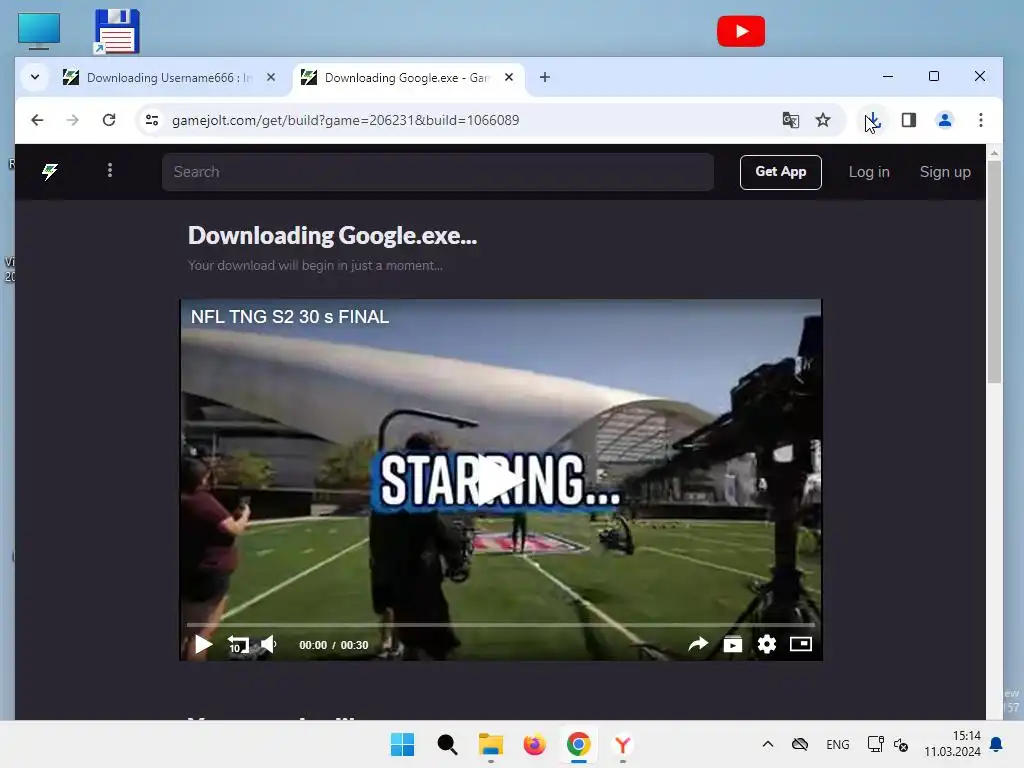1024x768 pixels.
Task: Open the Windows Start menu
Action: (x=402, y=744)
